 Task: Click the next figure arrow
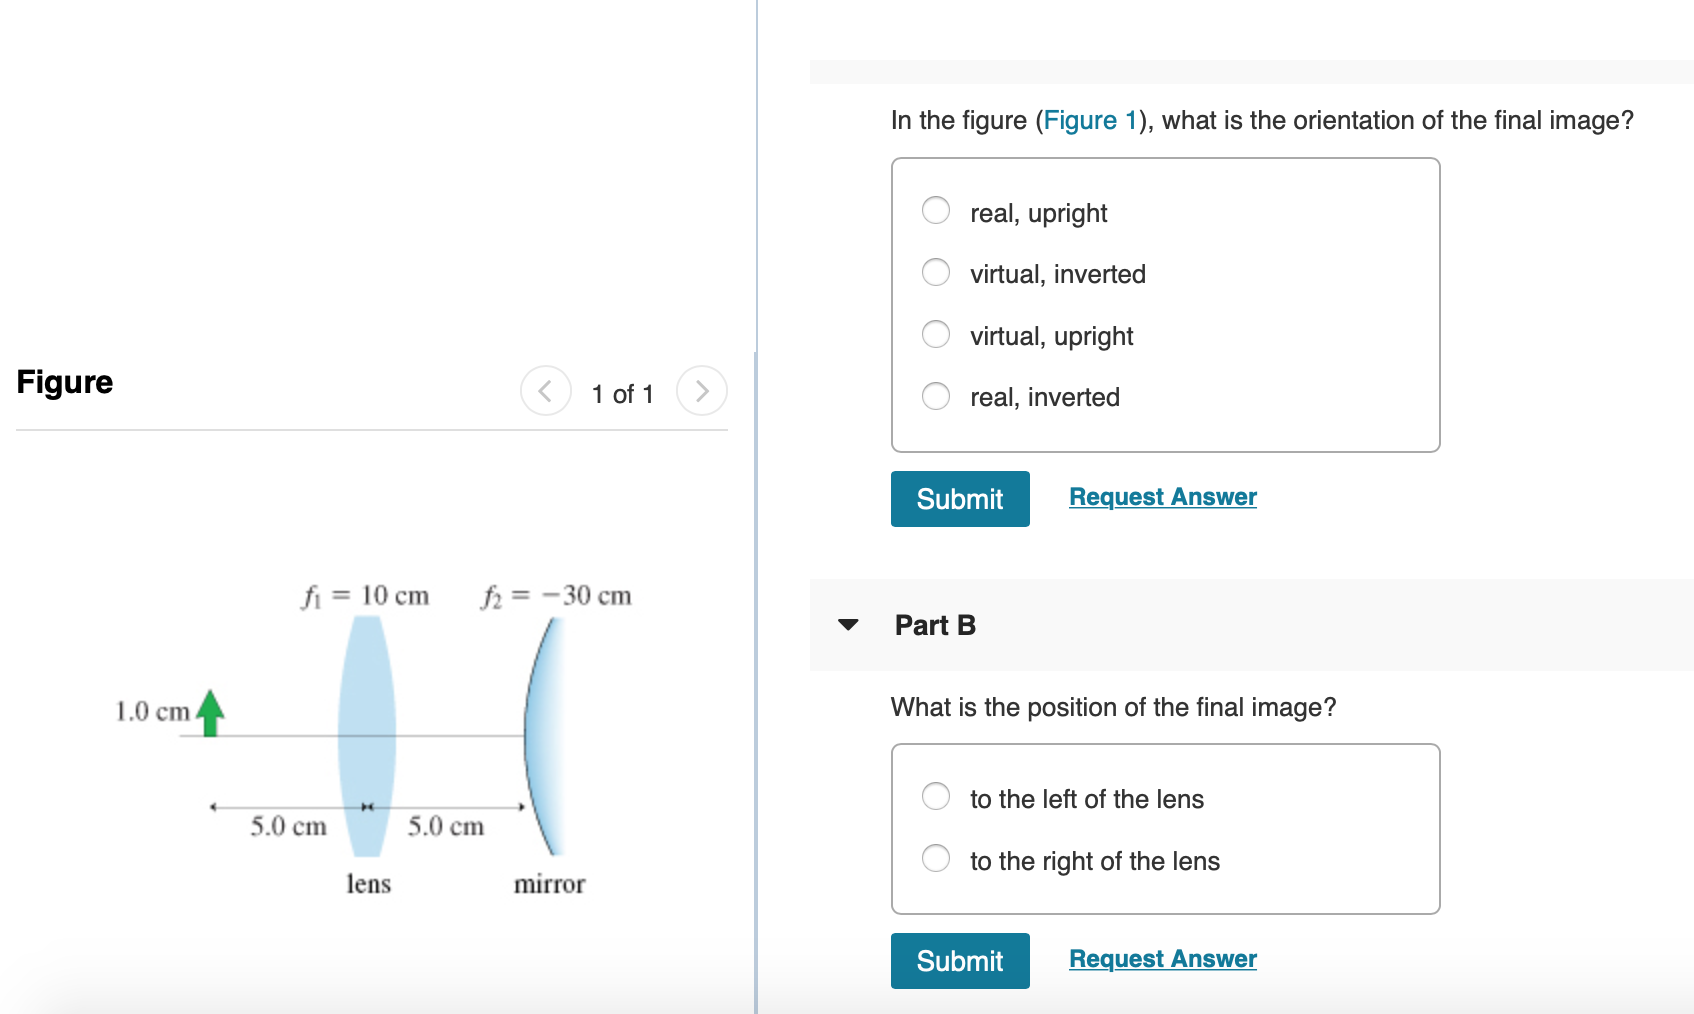(x=702, y=391)
